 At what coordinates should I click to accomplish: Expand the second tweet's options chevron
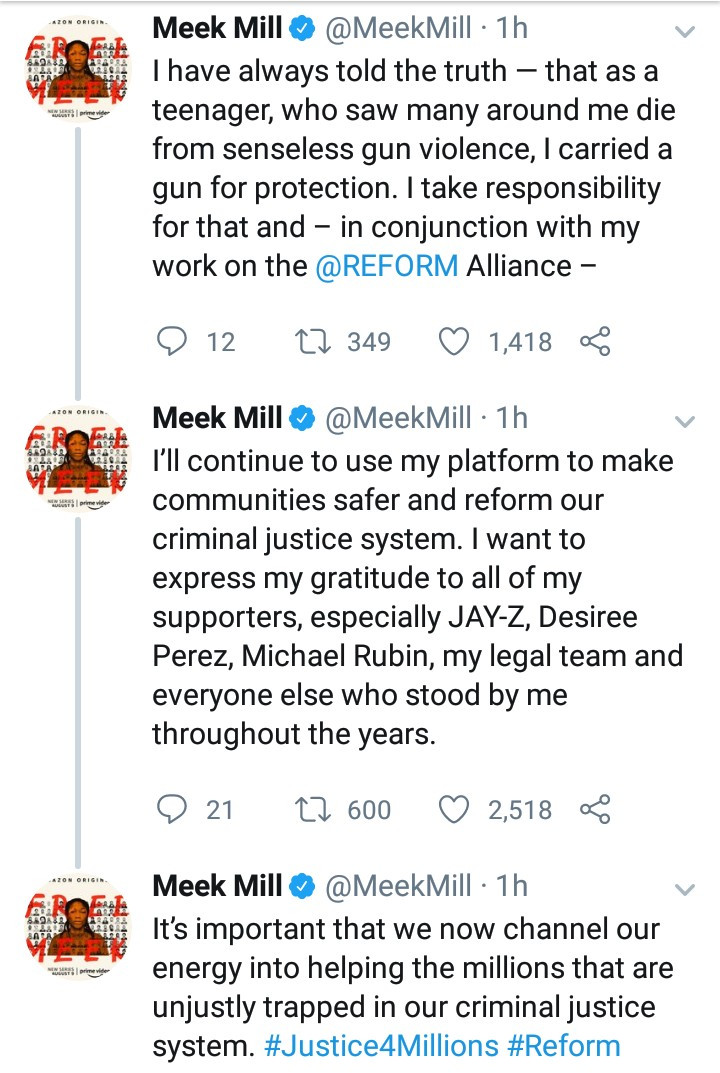(685, 422)
